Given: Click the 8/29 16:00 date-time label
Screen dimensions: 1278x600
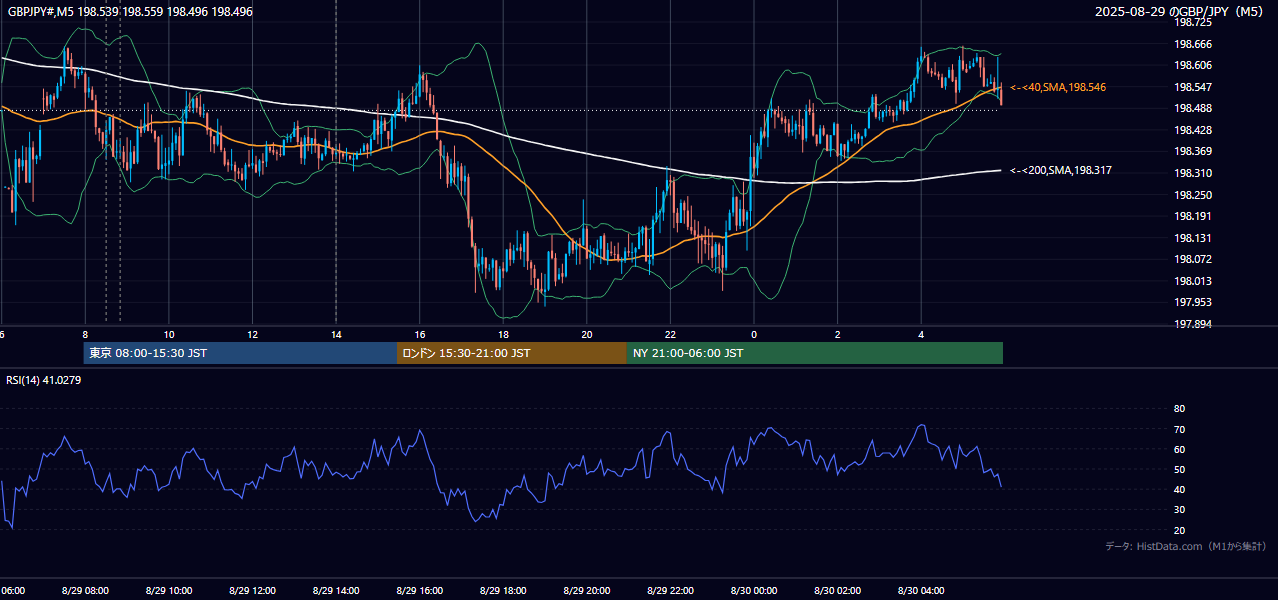Looking at the screenshot, I should point(420,591).
